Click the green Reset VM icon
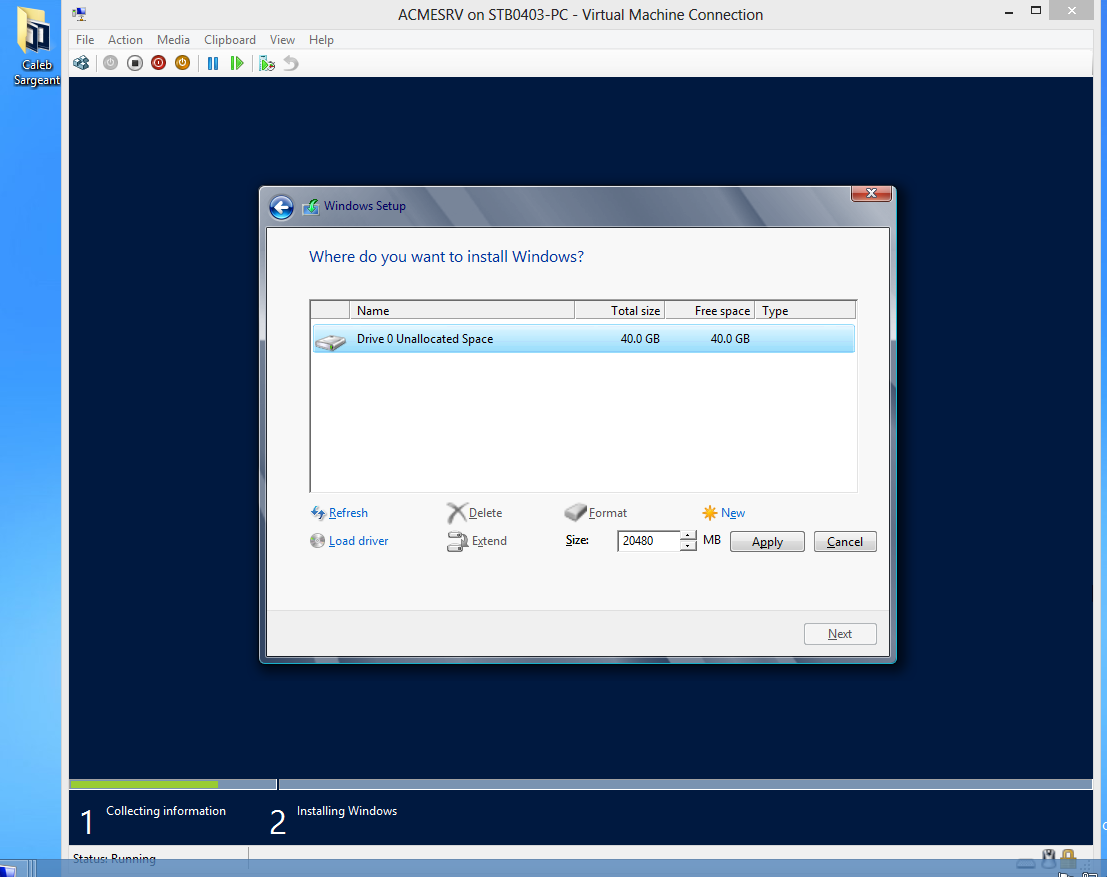The height and width of the screenshot is (877, 1107). (x=237, y=63)
